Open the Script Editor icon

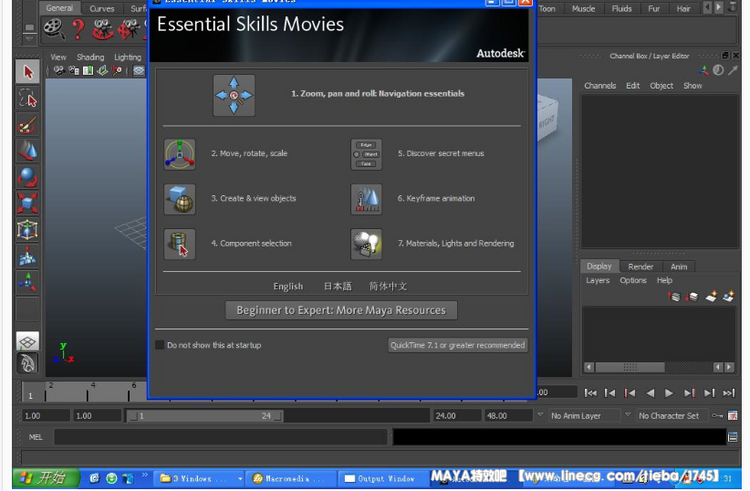click(732, 437)
